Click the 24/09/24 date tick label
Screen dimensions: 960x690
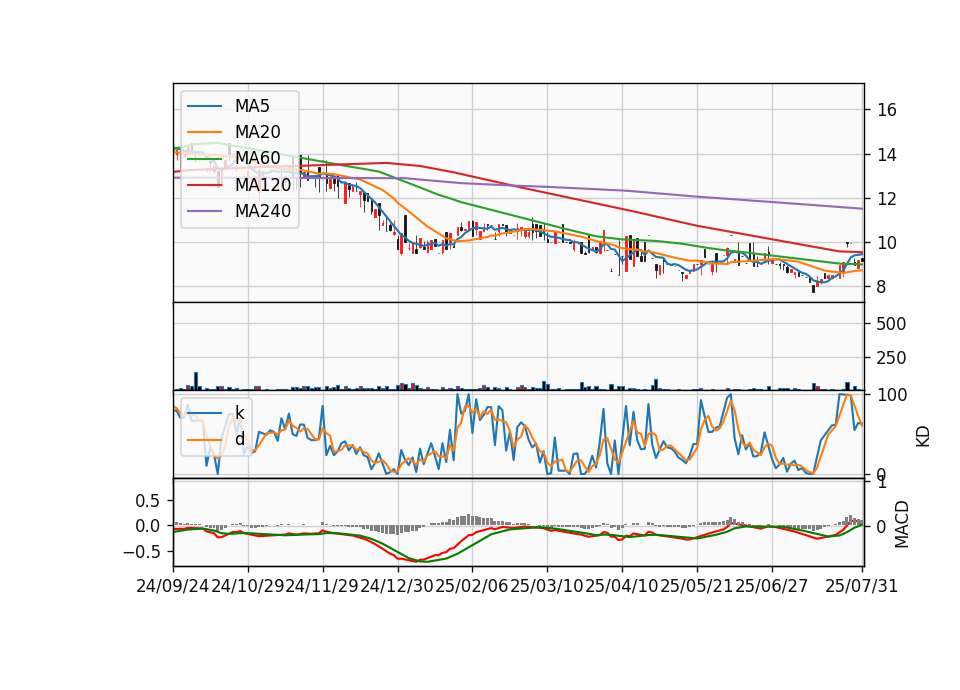pos(173,586)
